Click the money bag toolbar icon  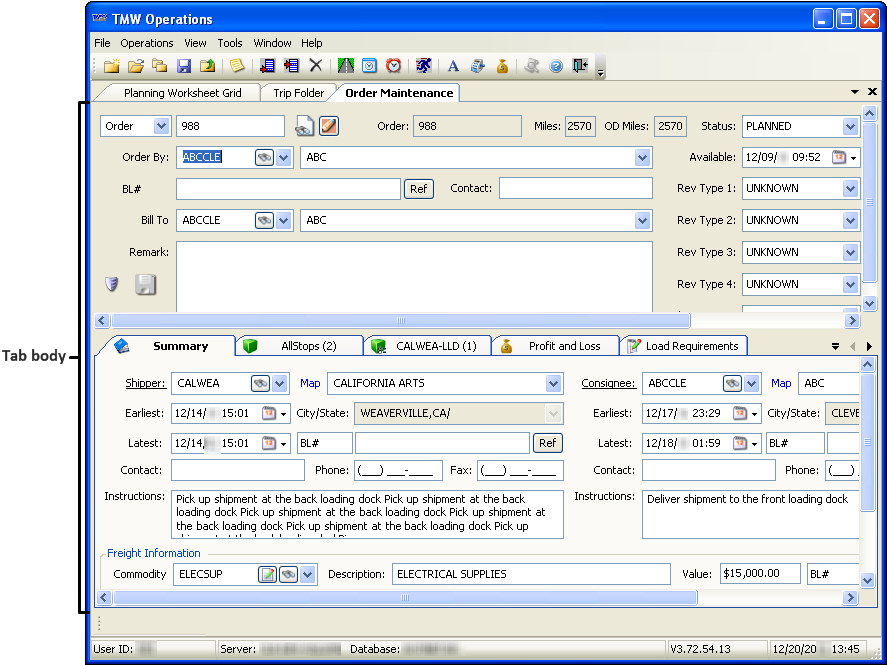pyautogui.click(x=502, y=66)
